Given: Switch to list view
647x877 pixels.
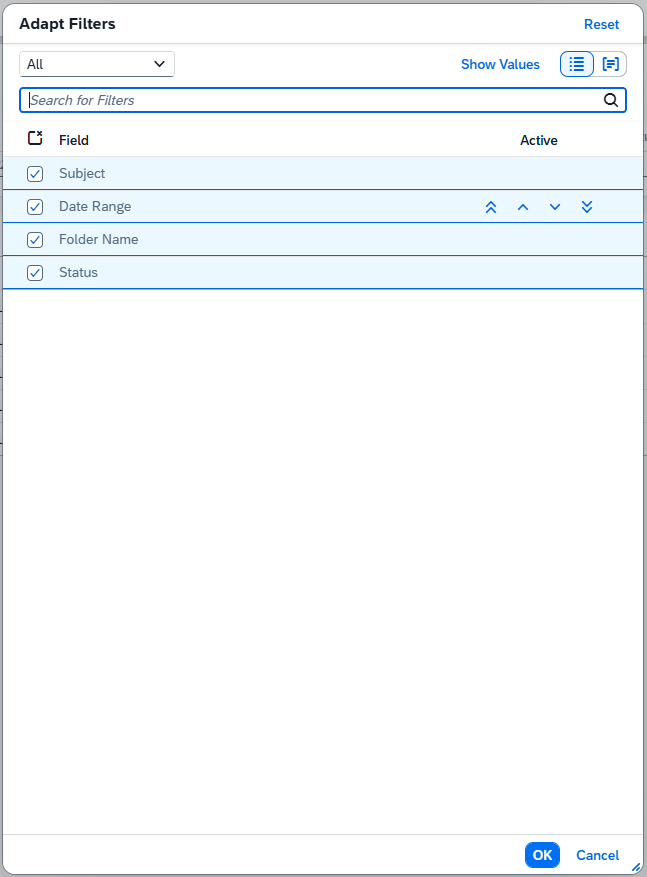Looking at the screenshot, I should [x=576, y=64].
